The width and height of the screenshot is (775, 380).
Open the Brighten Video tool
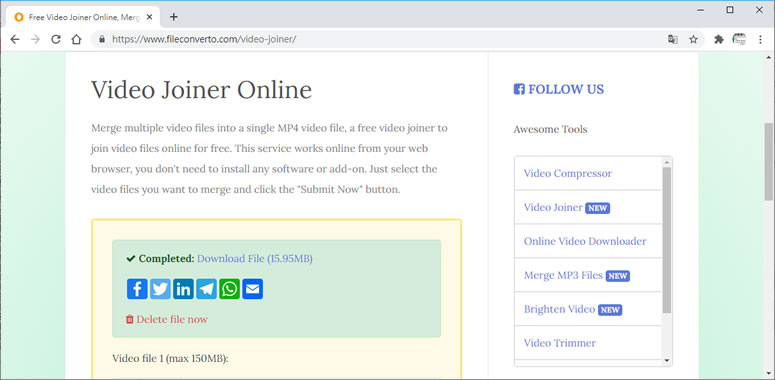pos(560,309)
